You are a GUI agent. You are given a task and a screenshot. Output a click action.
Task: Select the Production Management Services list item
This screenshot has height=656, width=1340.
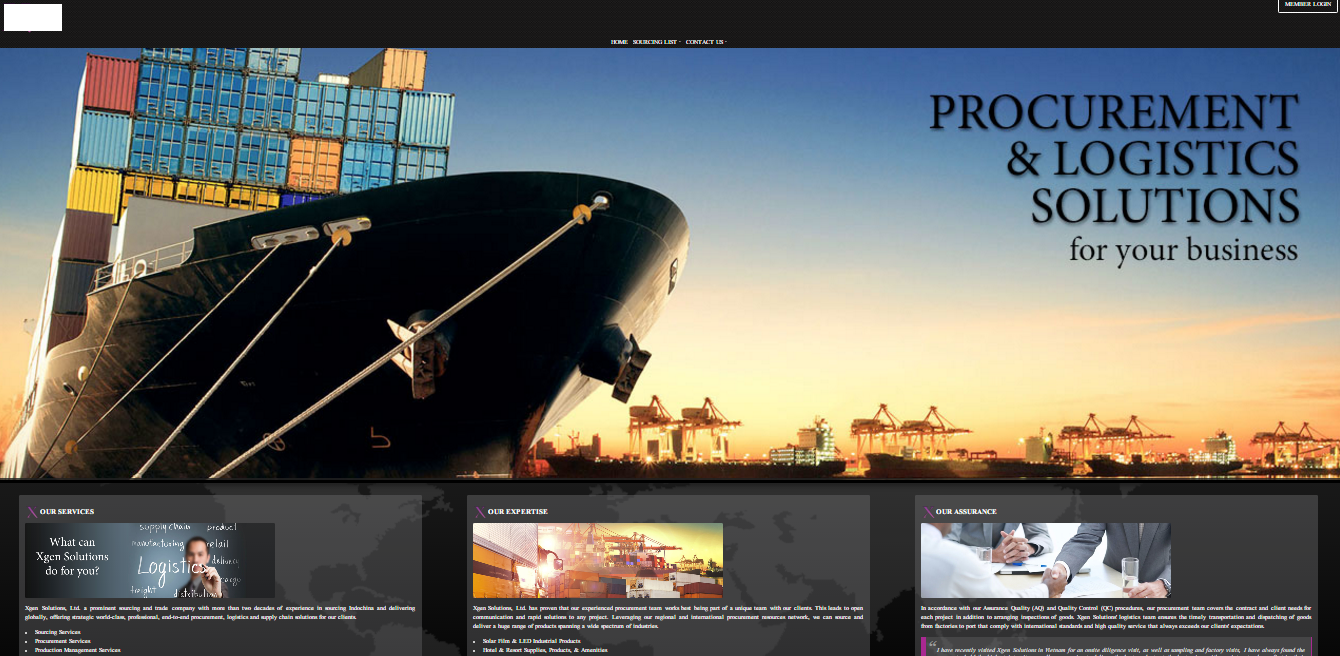coord(77,650)
